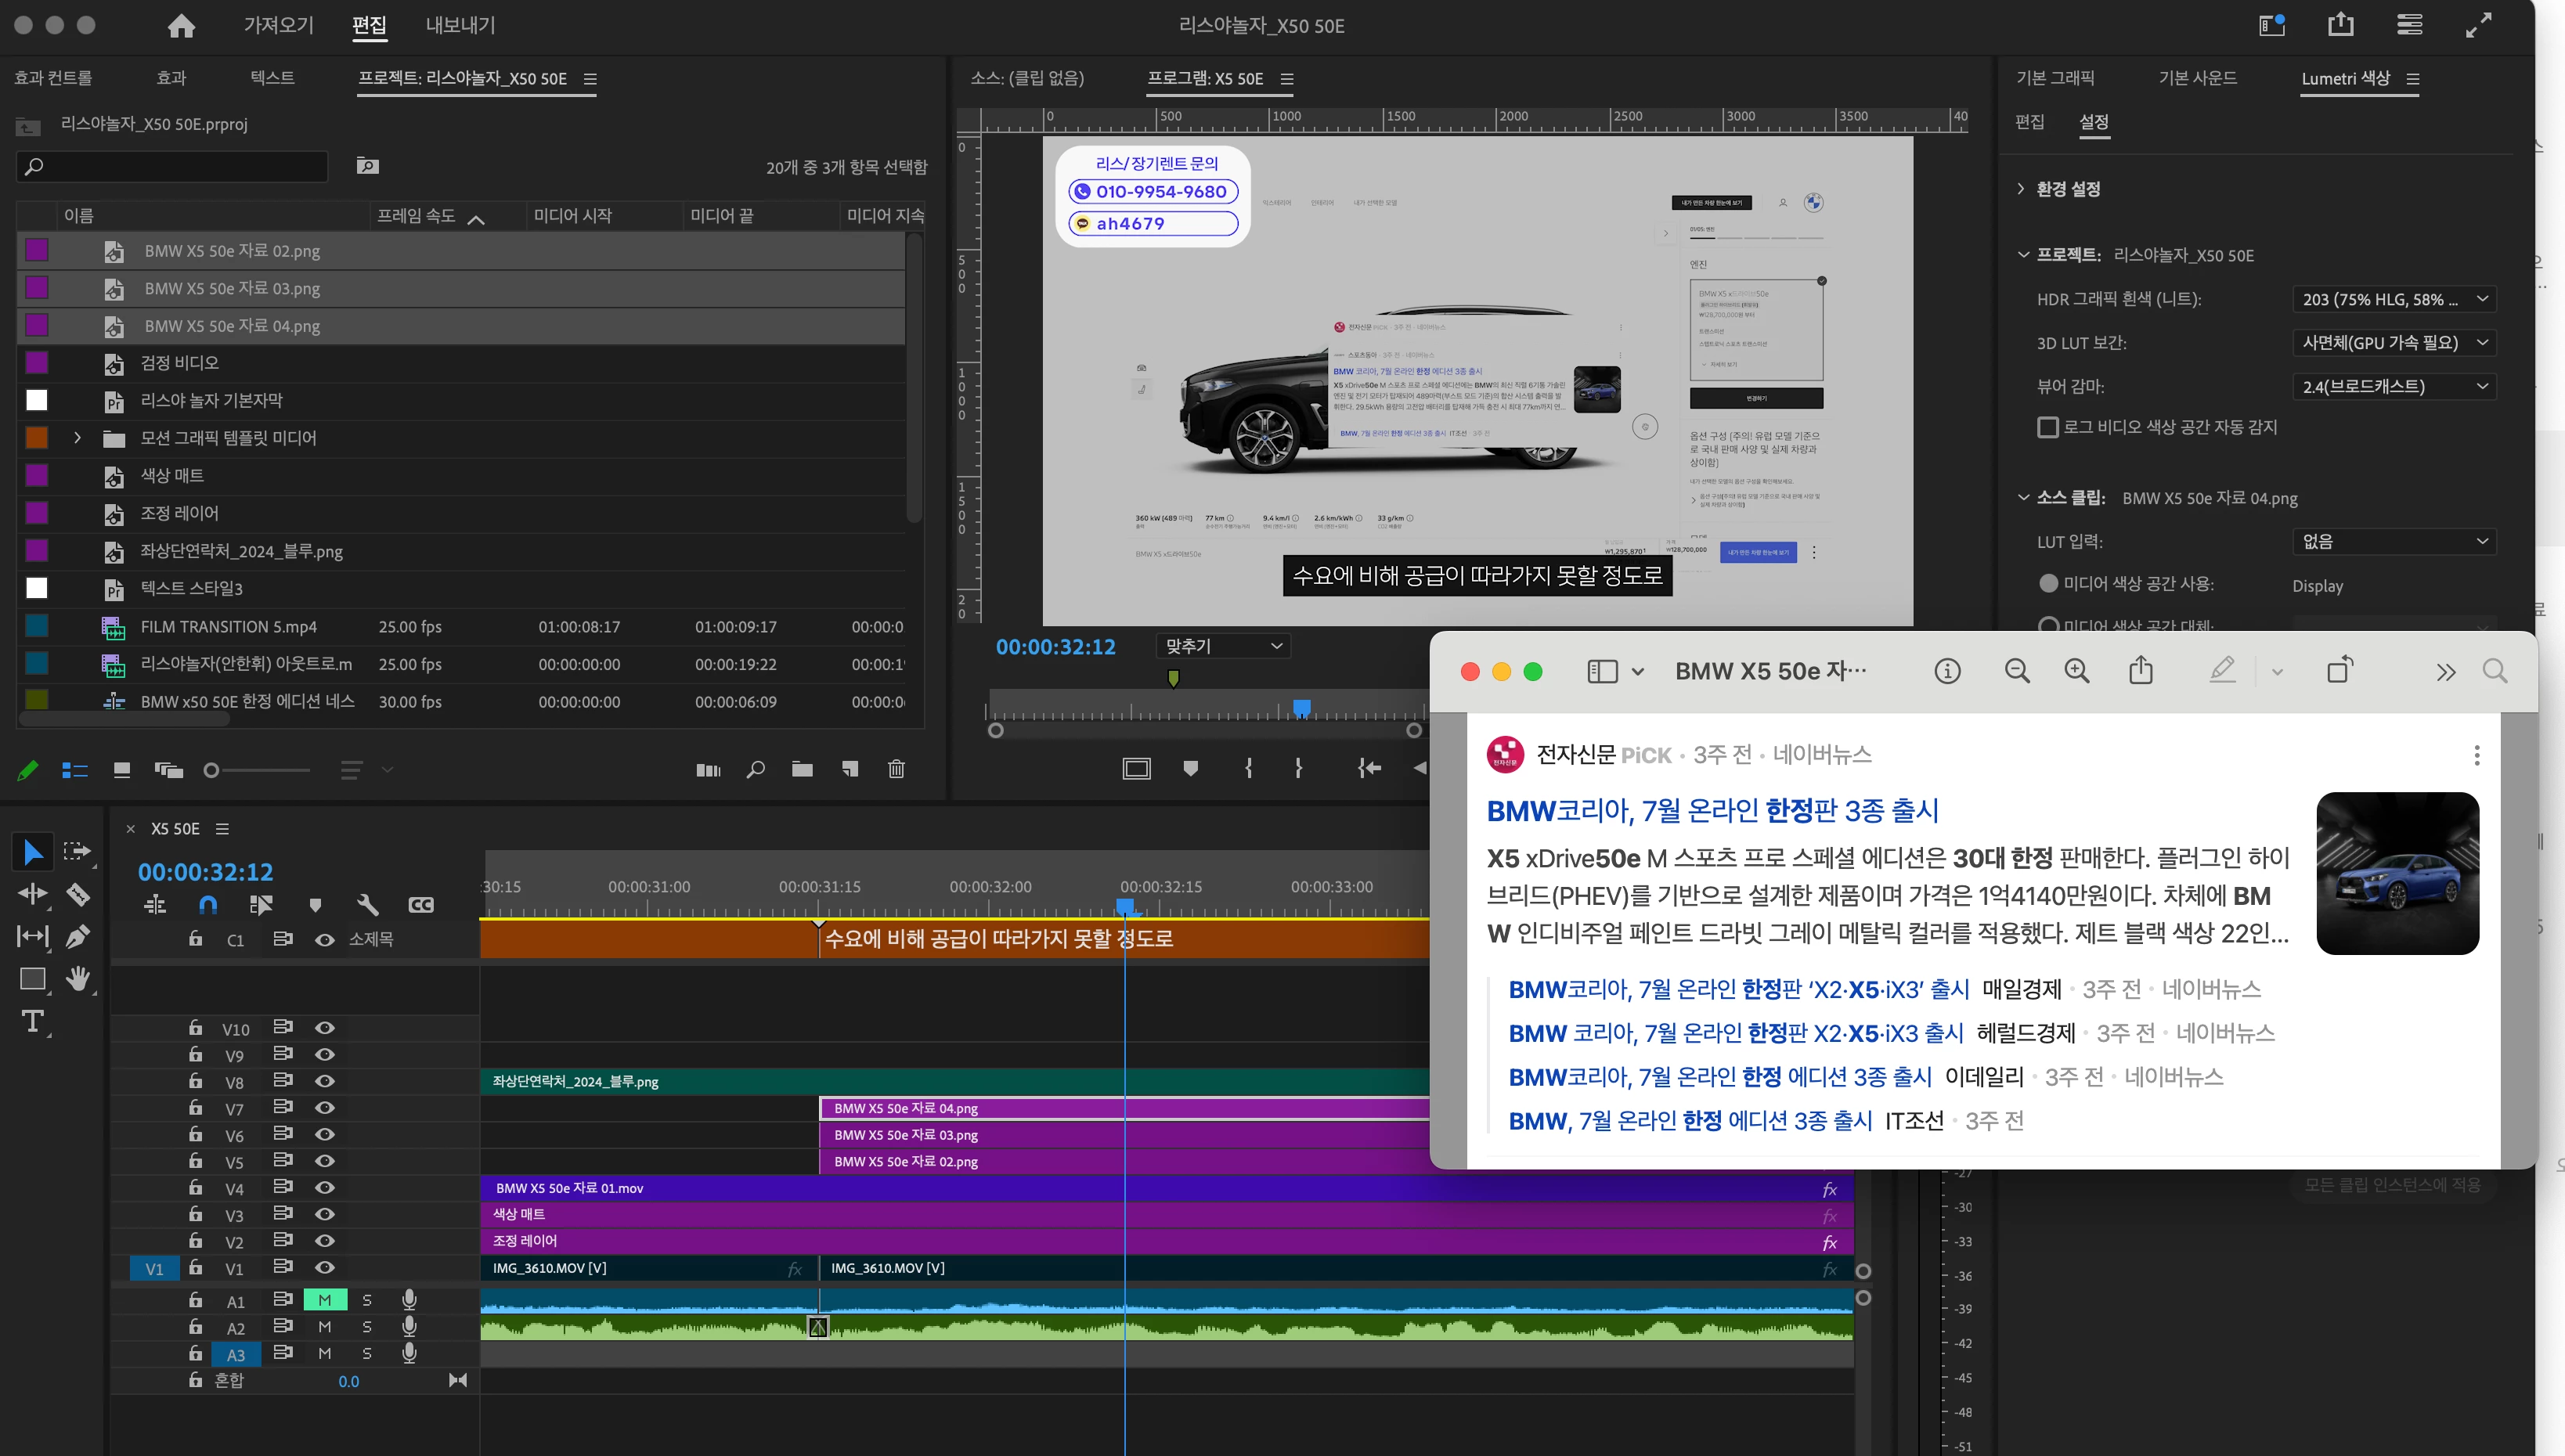This screenshot has width=2565, height=1456.
Task: Select the Type tool
Action: (x=32, y=1021)
